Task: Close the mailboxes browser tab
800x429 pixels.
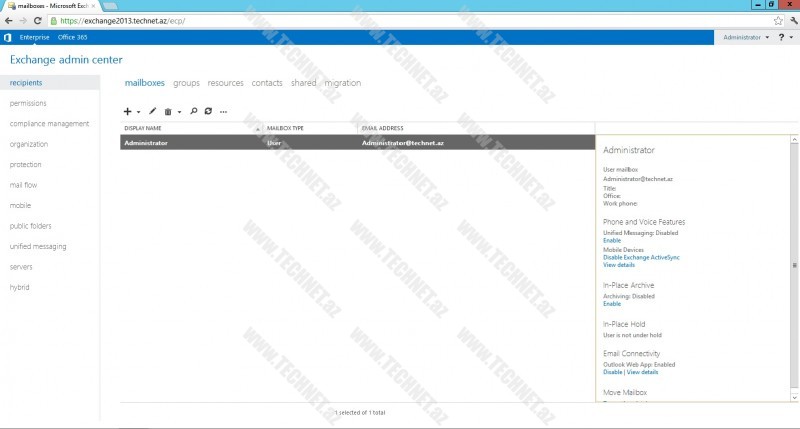Action: click(x=93, y=6)
